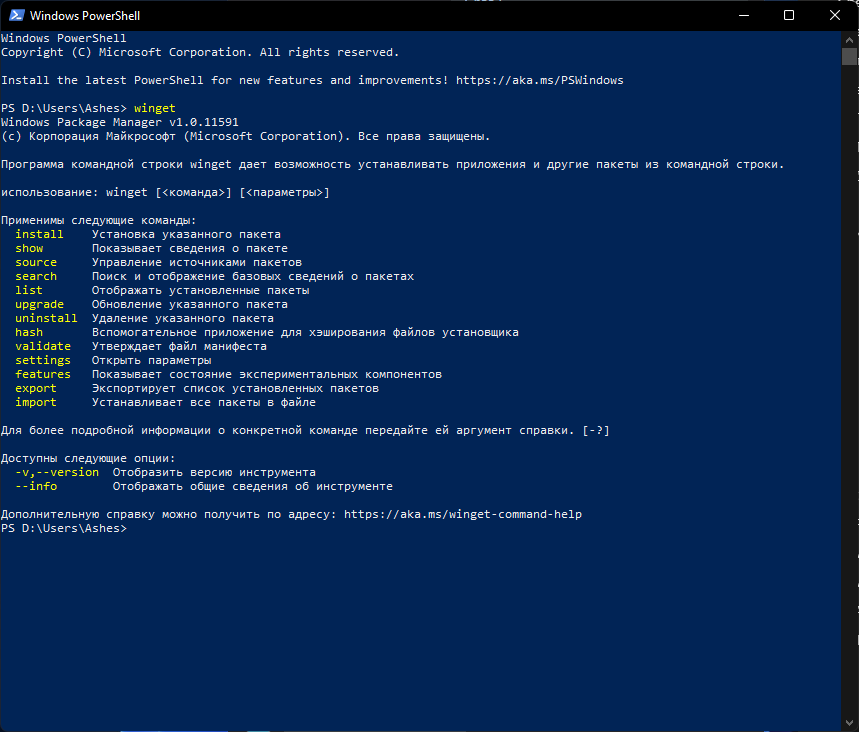Click 'Открыть параметры' description
The height and width of the screenshot is (732, 859).
click(x=152, y=361)
